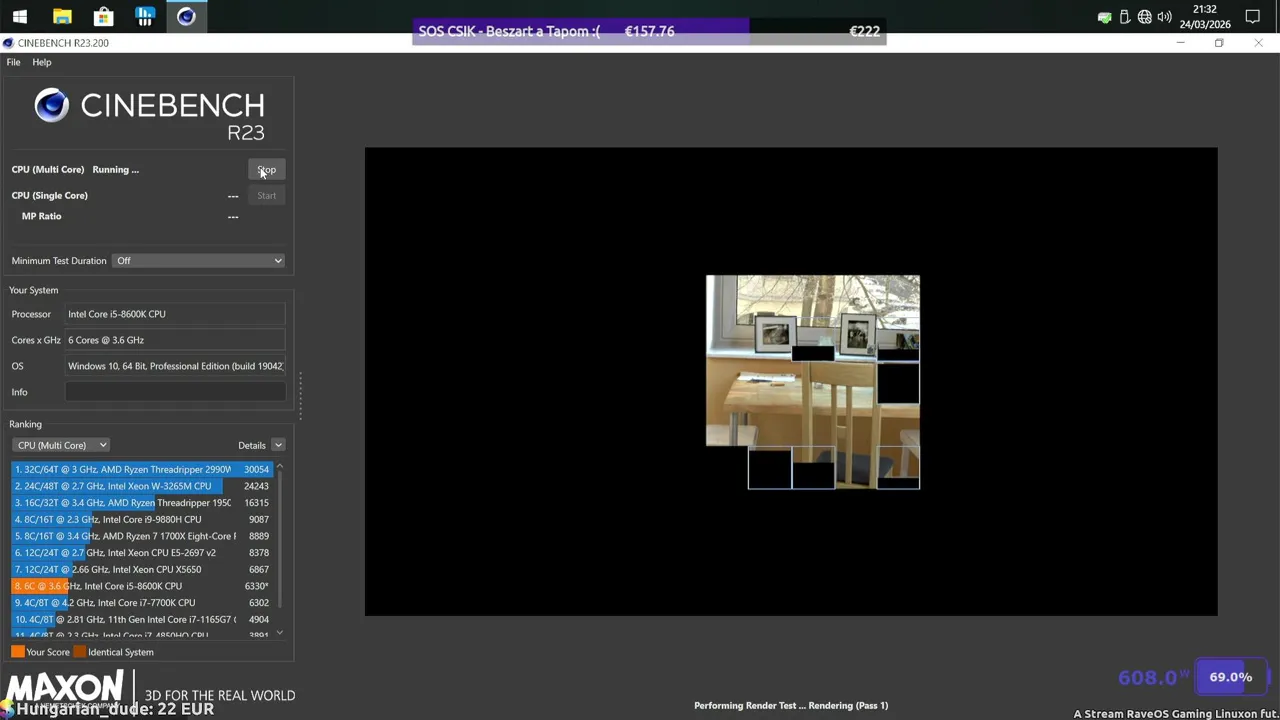The width and height of the screenshot is (1280, 720).
Task: Open the network globe tray icon
Action: (x=1144, y=17)
